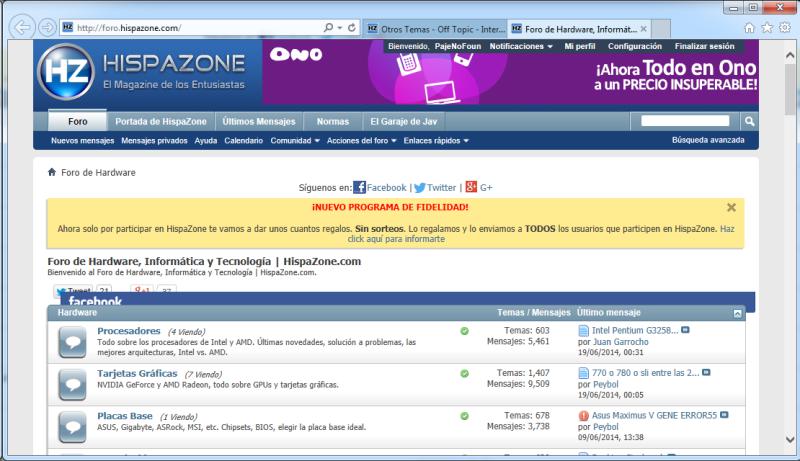The image size is (800, 461).
Task: Click the green status icon for Placas Base
Action: (x=464, y=416)
